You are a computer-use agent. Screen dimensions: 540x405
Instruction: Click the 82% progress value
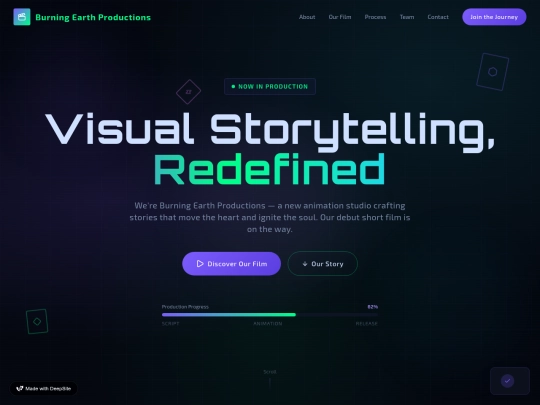tap(373, 307)
